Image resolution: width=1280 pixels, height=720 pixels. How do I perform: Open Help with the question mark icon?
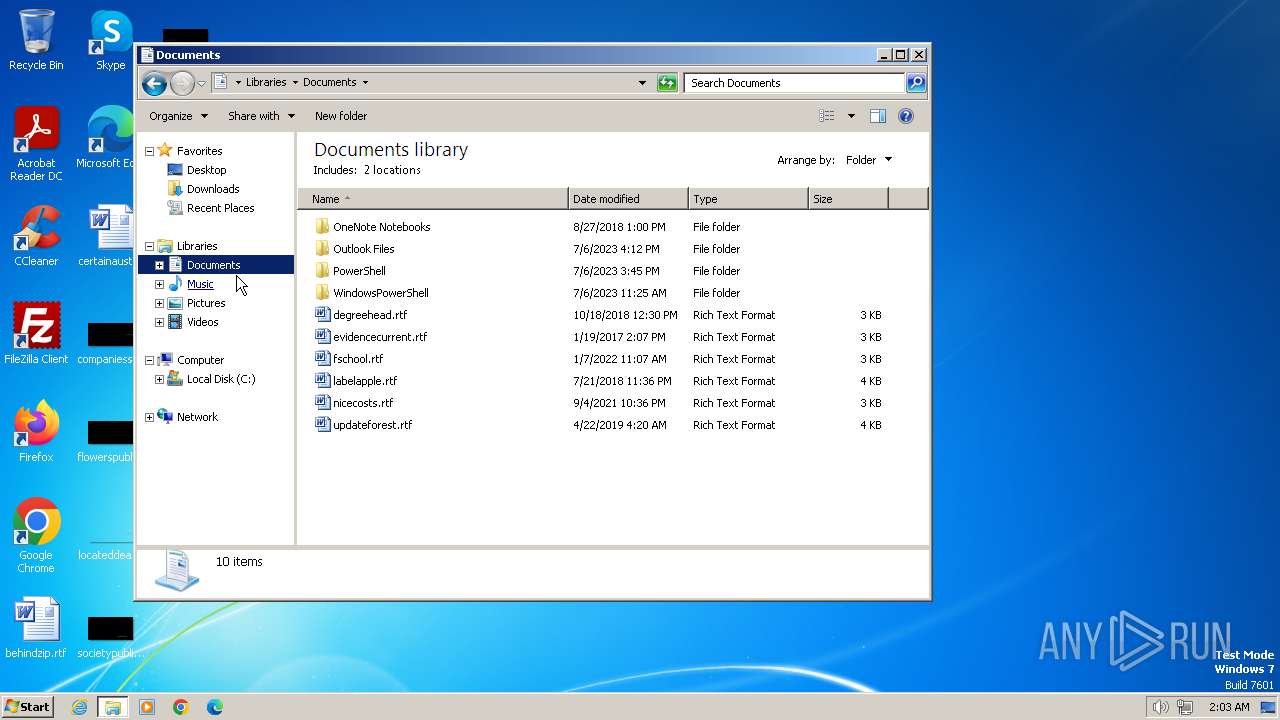point(906,116)
